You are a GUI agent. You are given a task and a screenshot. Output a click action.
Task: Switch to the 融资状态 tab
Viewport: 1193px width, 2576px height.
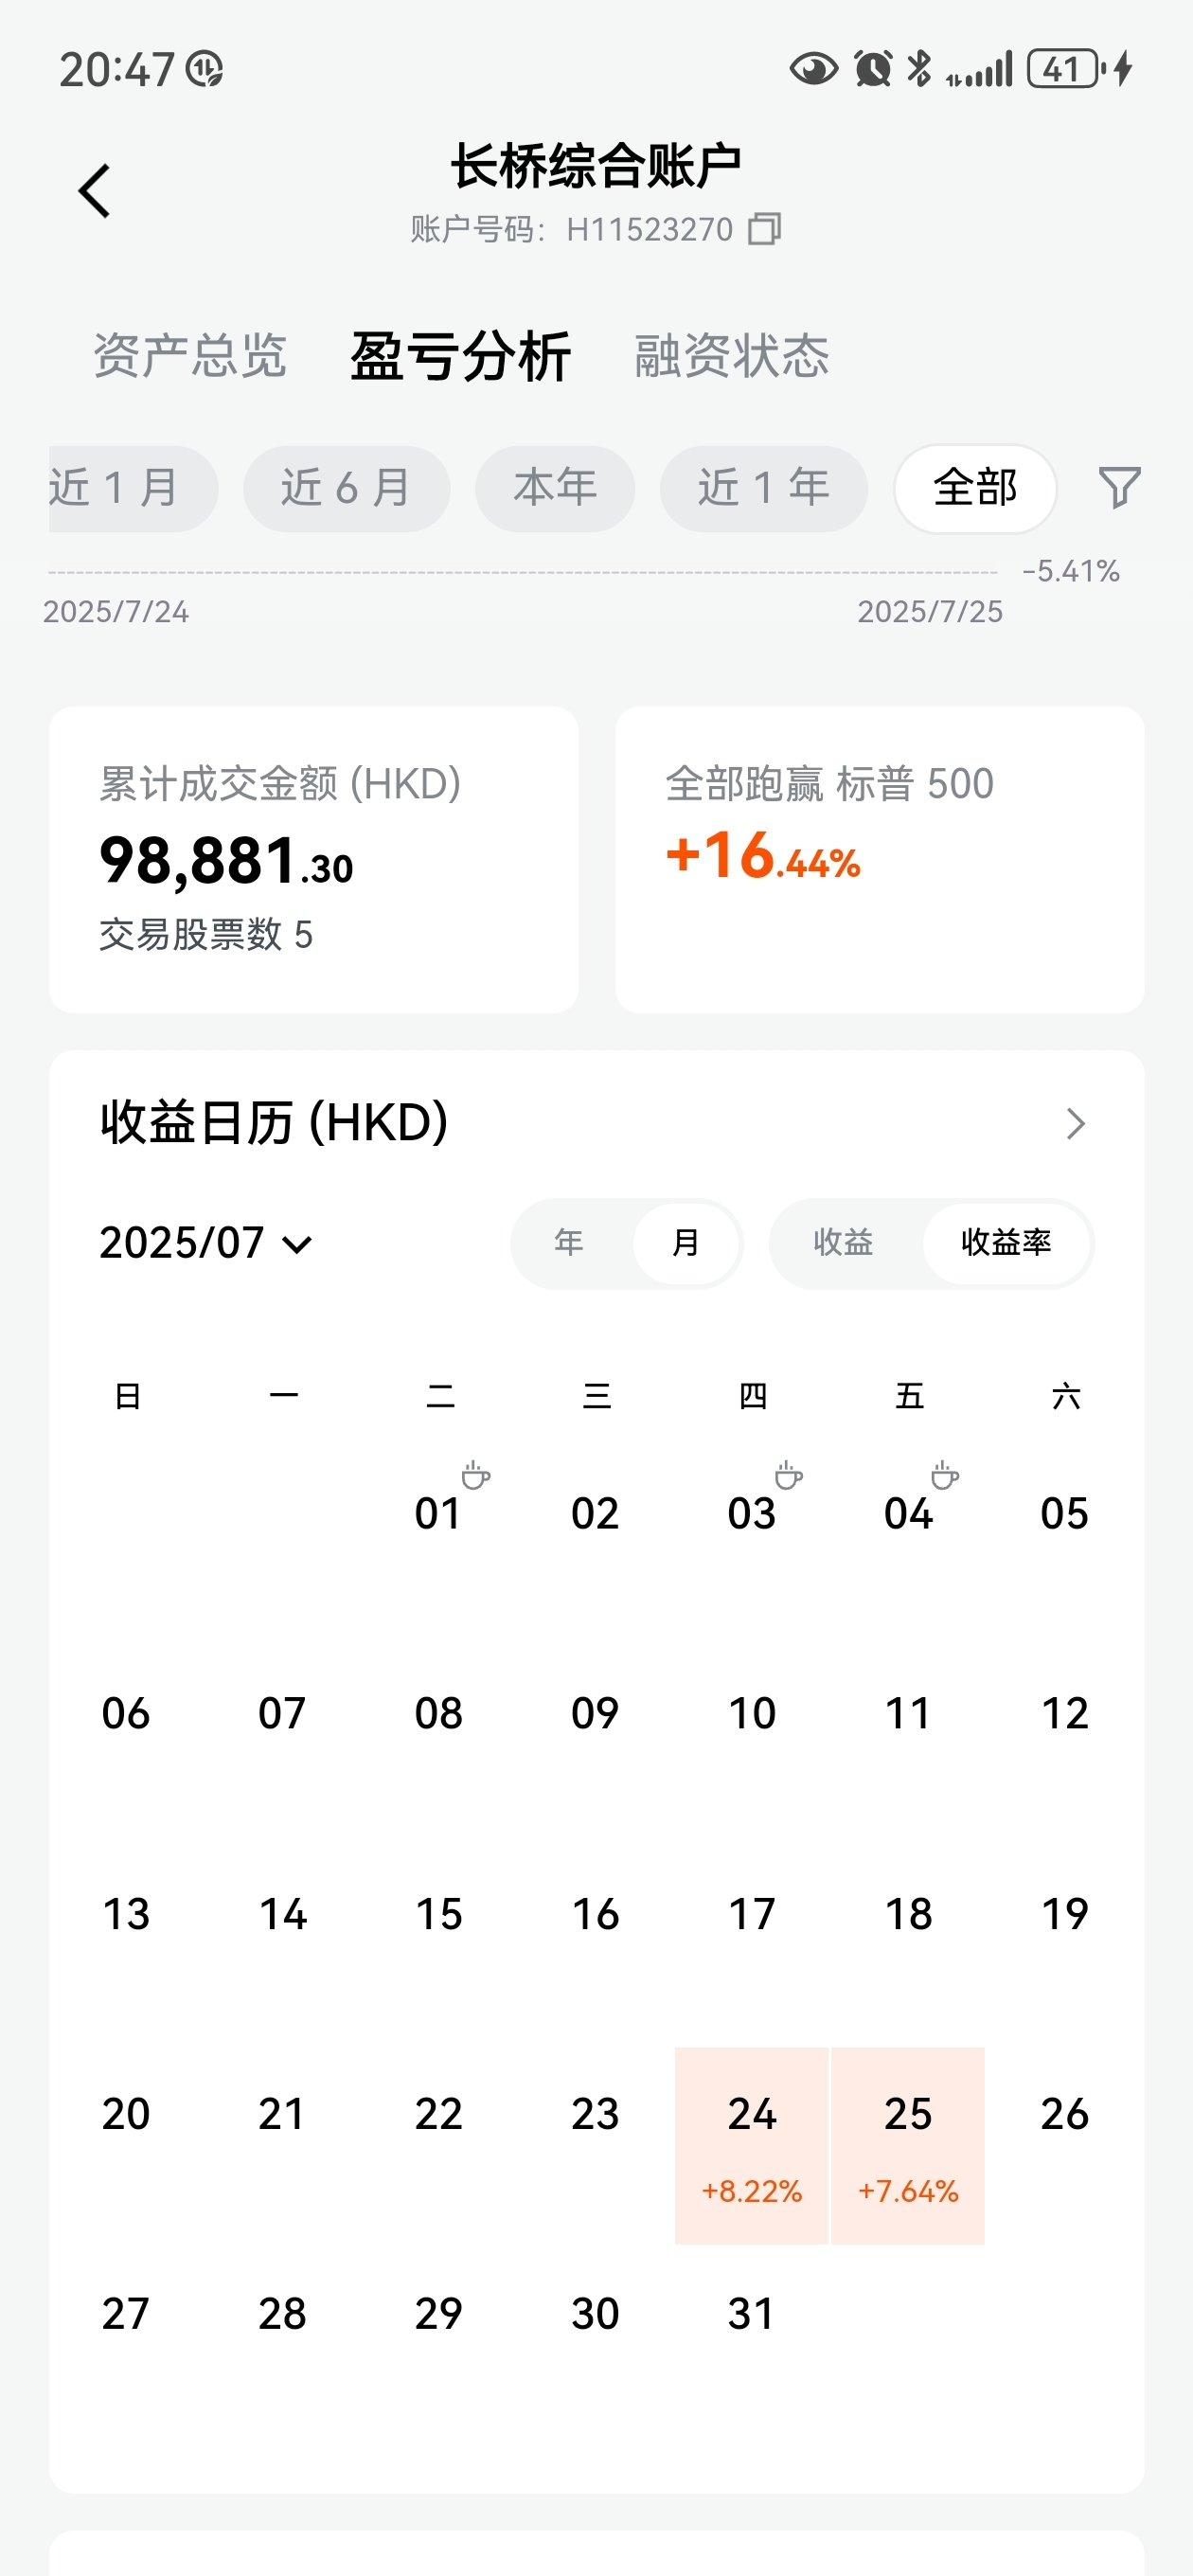point(732,356)
